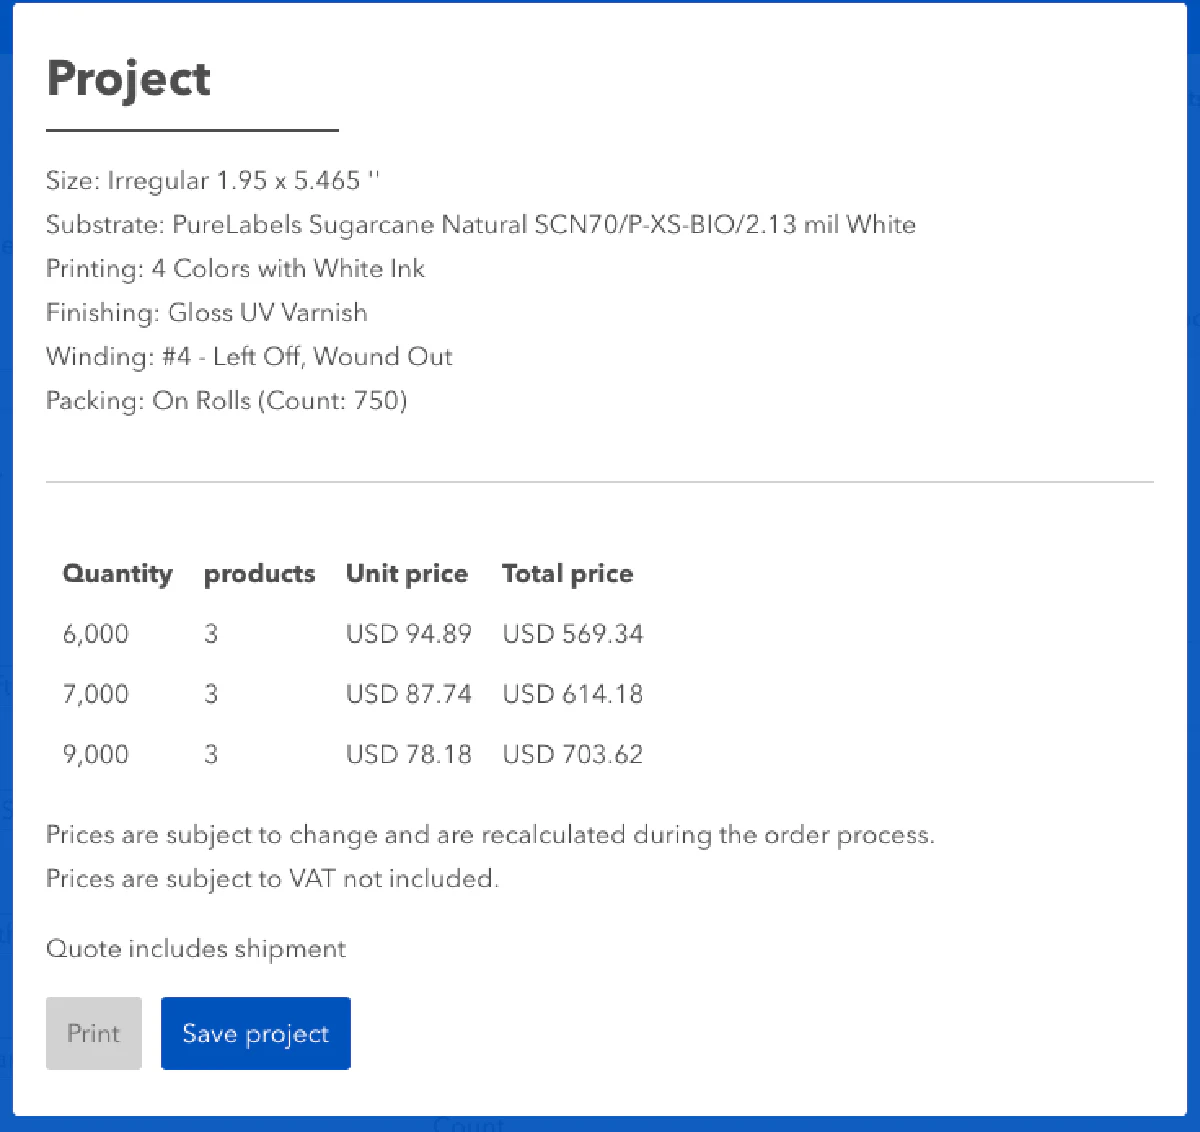The image size is (1200, 1132).
Task: Click the USD 94.89 unit price
Action: [408, 634]
